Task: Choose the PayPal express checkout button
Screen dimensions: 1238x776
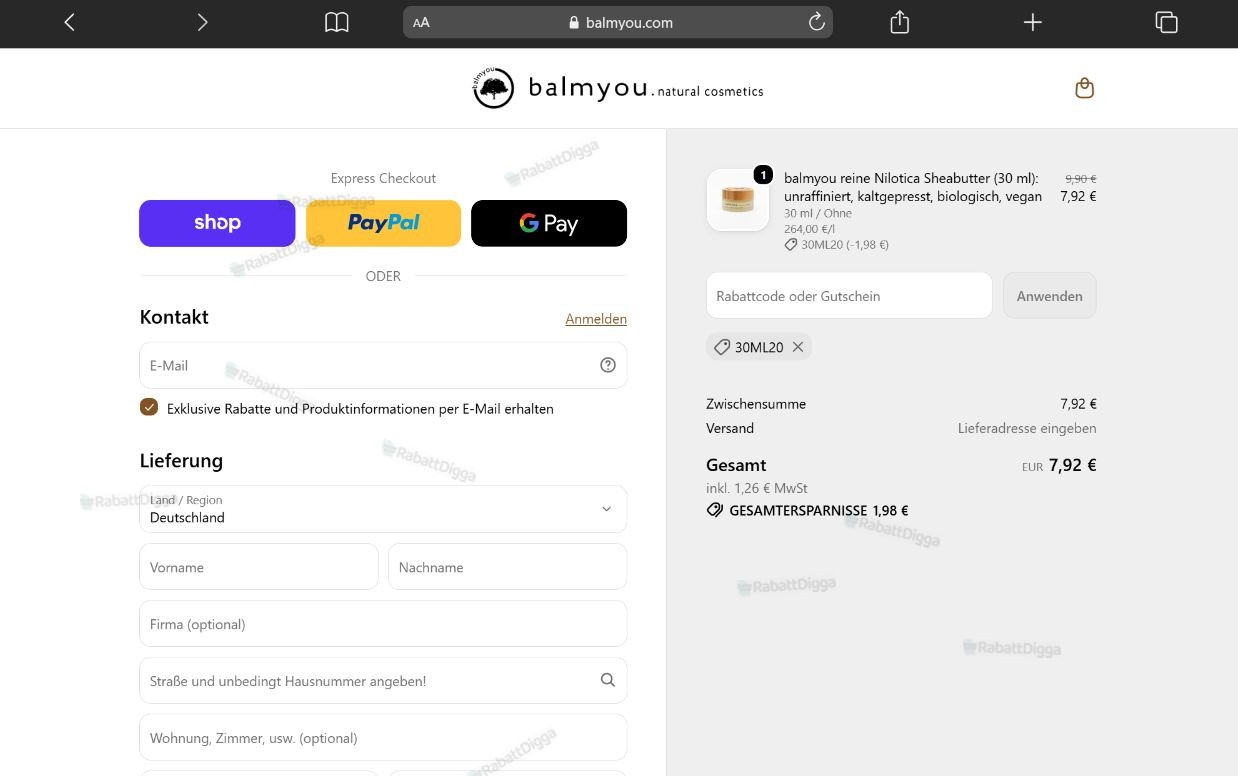Action: (x=383, y=223)
